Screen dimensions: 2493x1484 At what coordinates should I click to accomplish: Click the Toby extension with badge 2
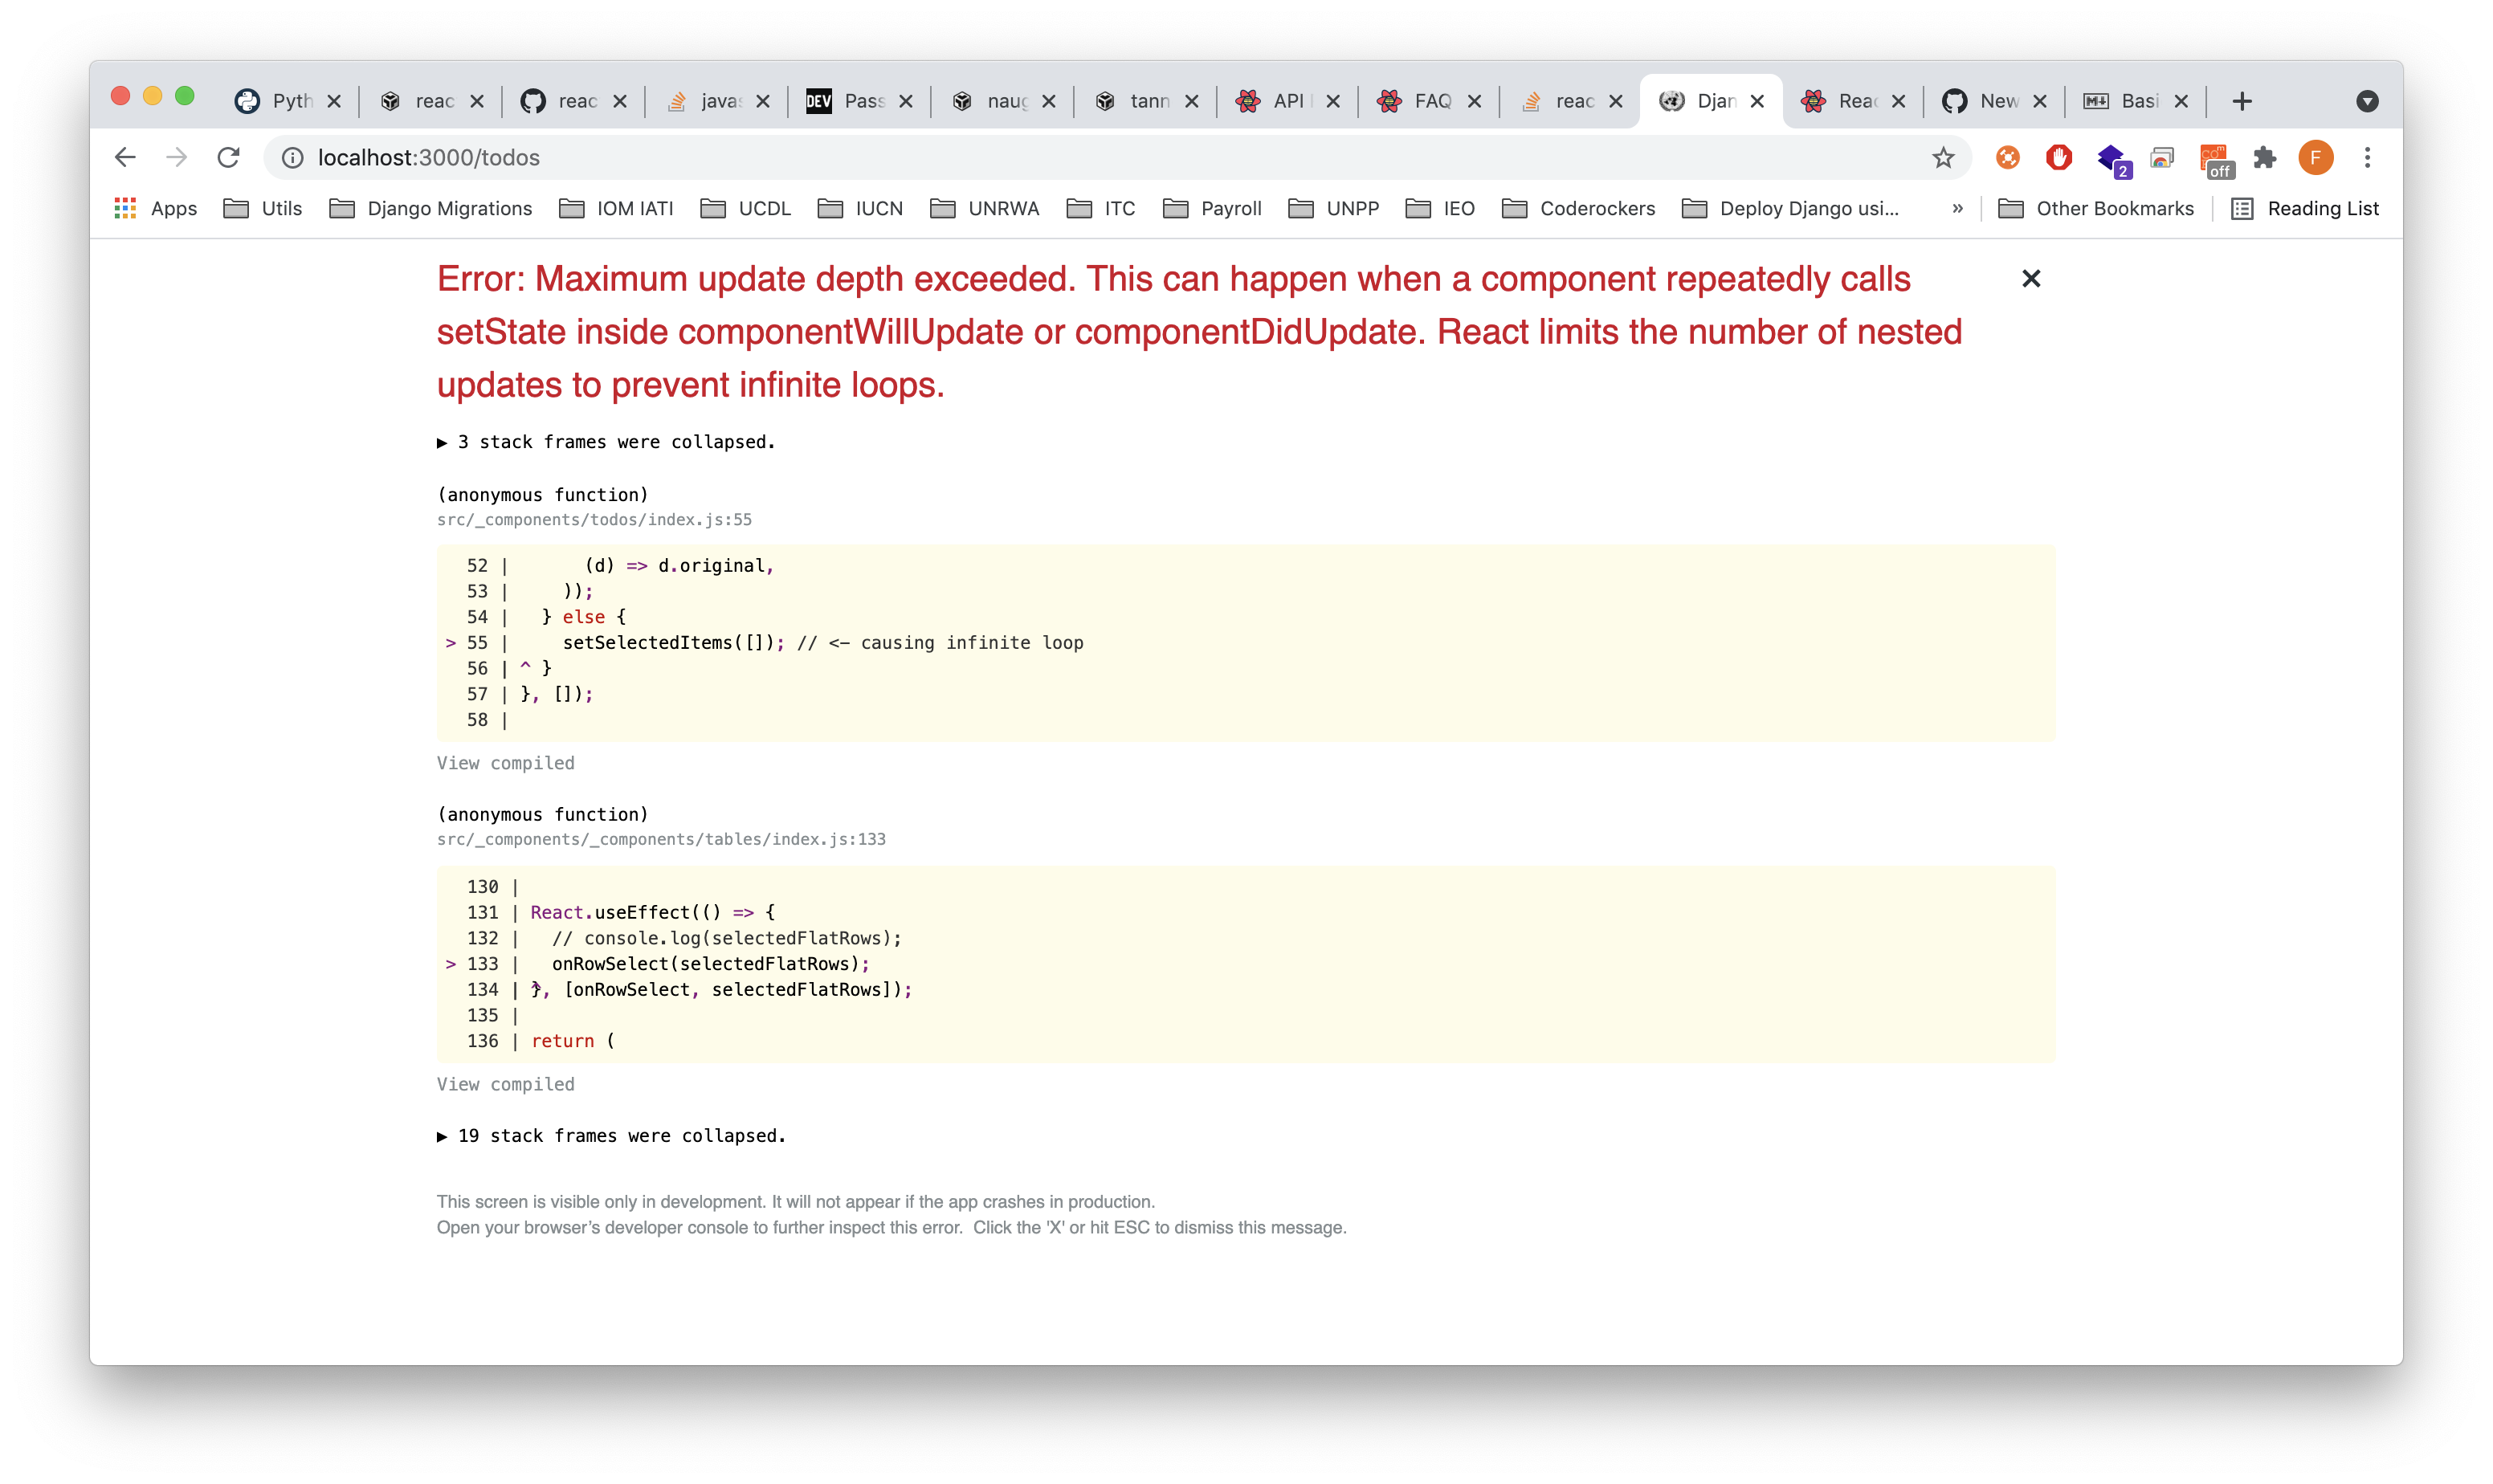point(2110,158)
